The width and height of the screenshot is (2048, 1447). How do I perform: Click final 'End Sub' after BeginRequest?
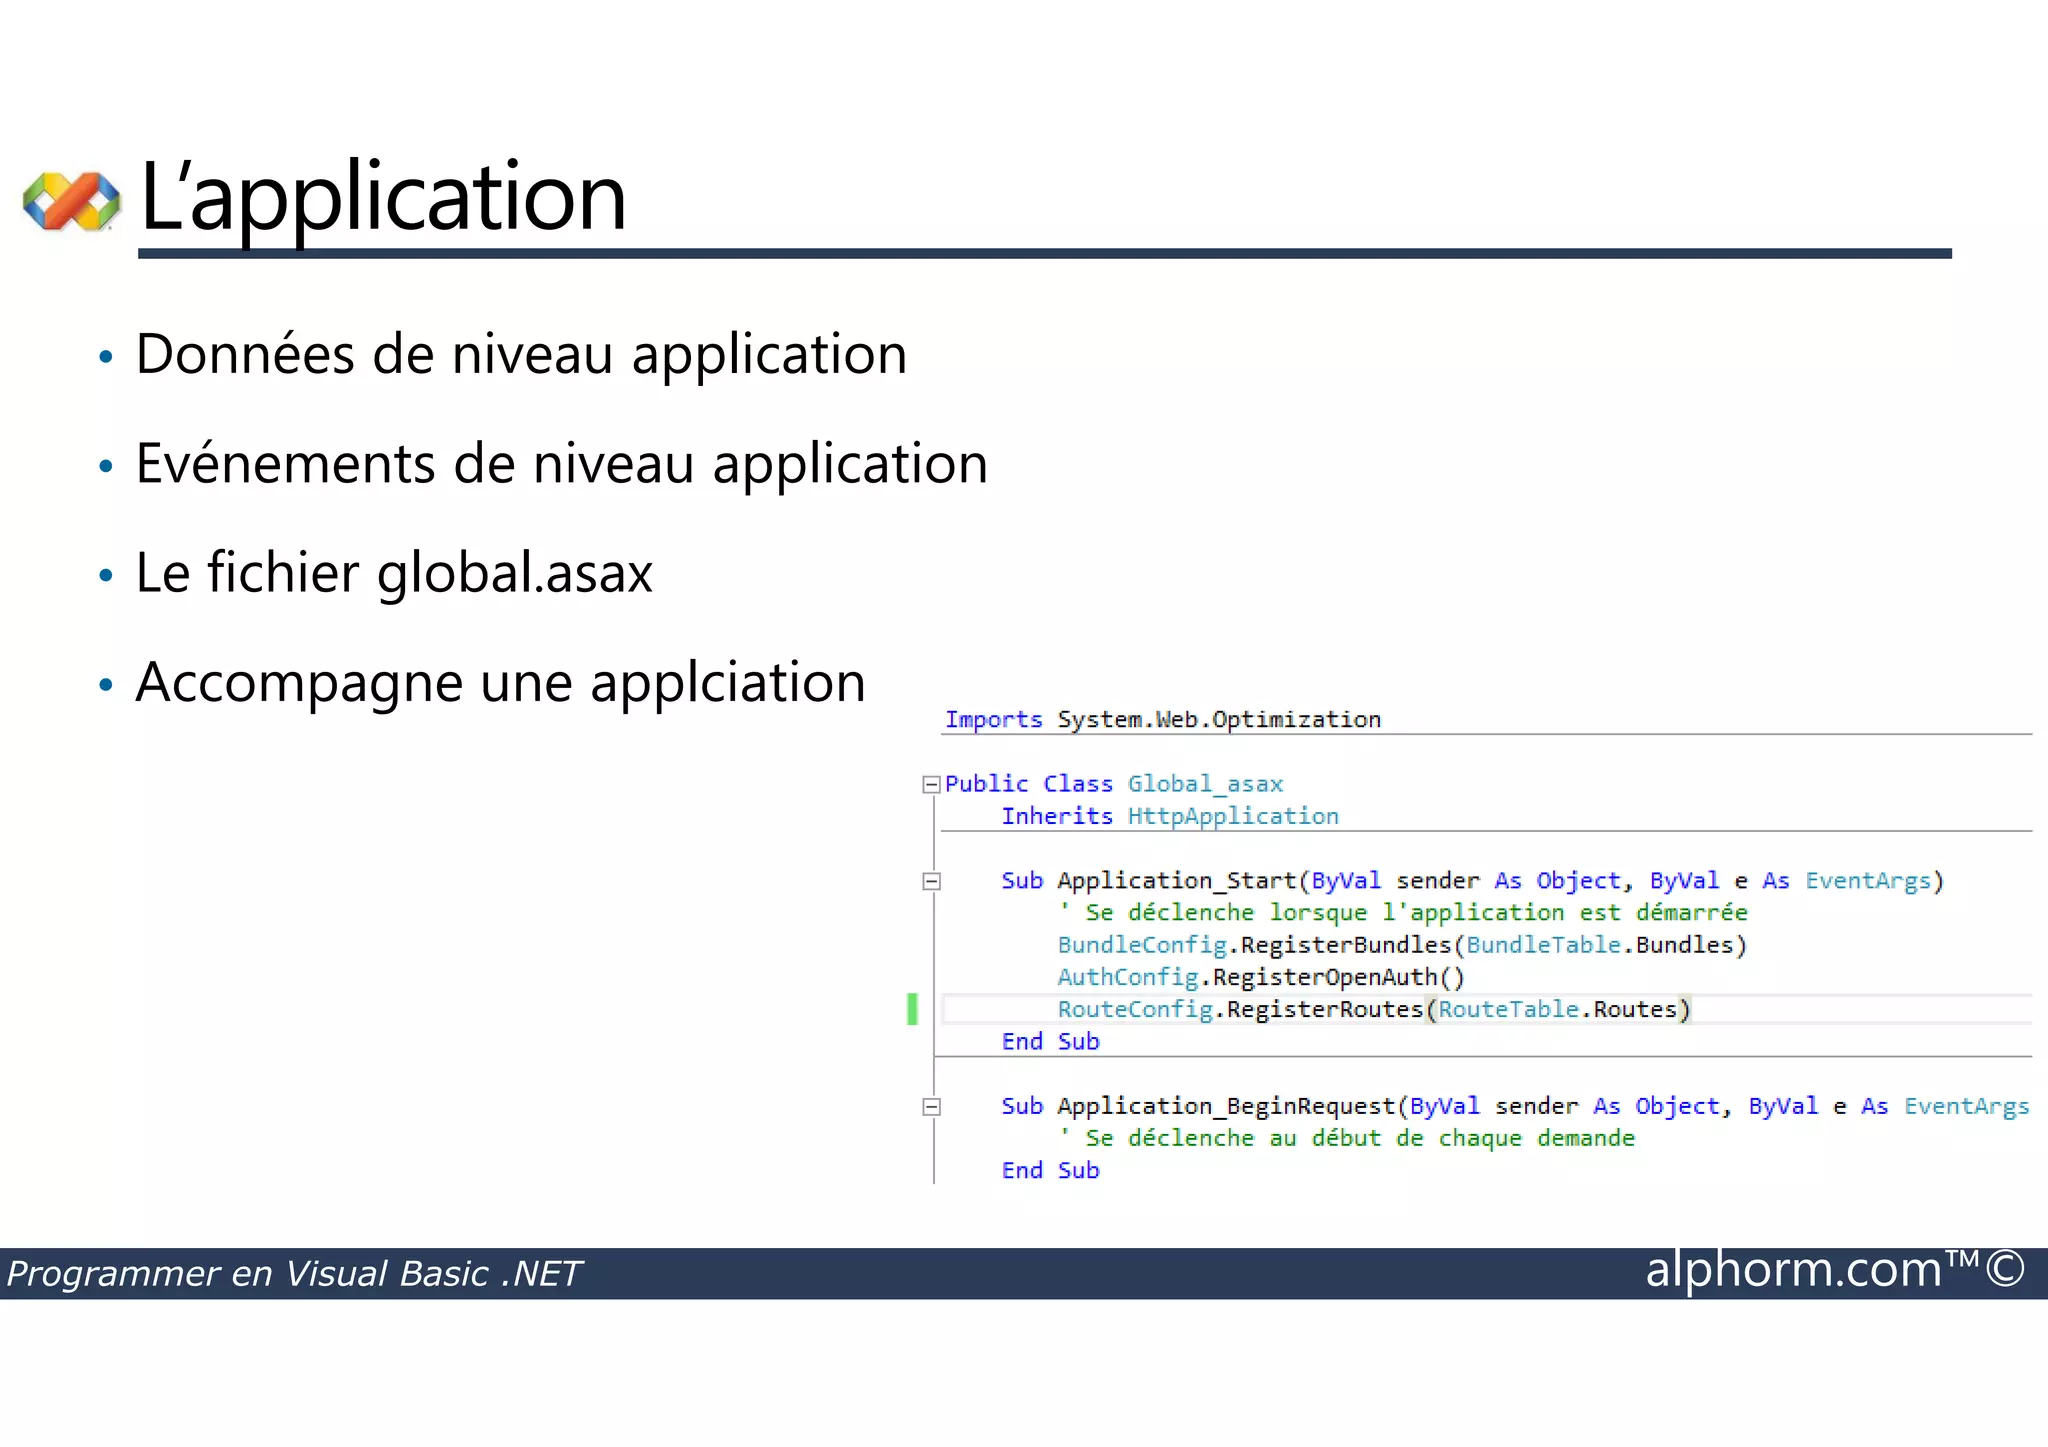[x=1050, y=1171]
